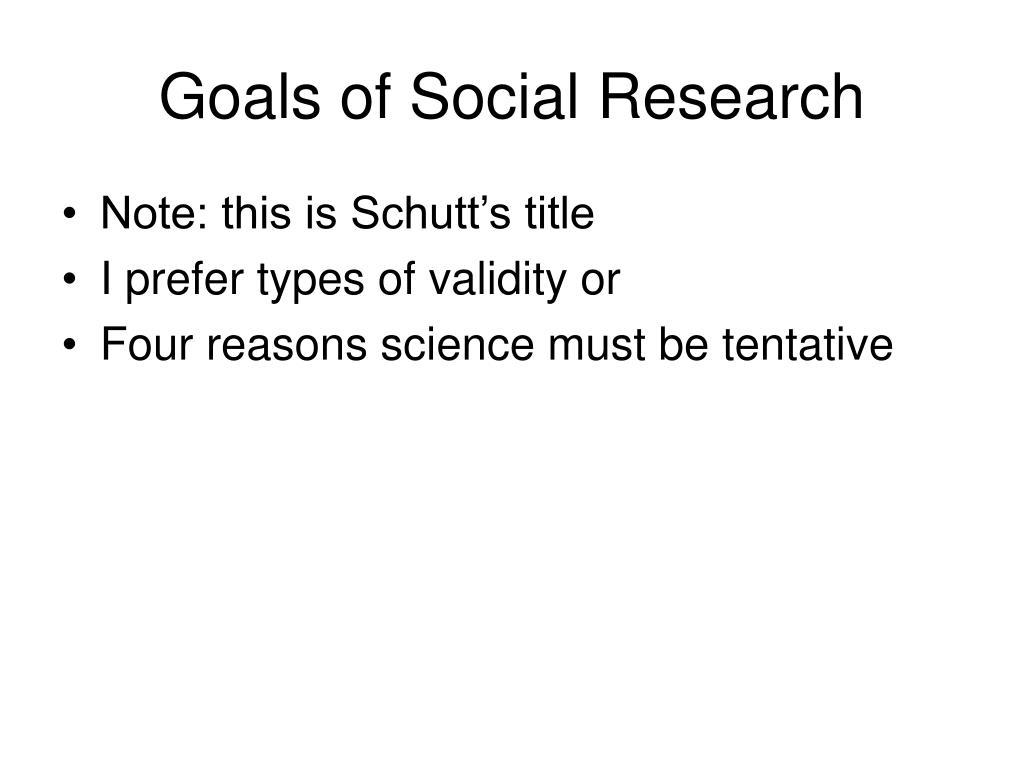Click the bullet dot before "I prefer"
Viewport: 1024px width, 768px height.
click(70, 280)
